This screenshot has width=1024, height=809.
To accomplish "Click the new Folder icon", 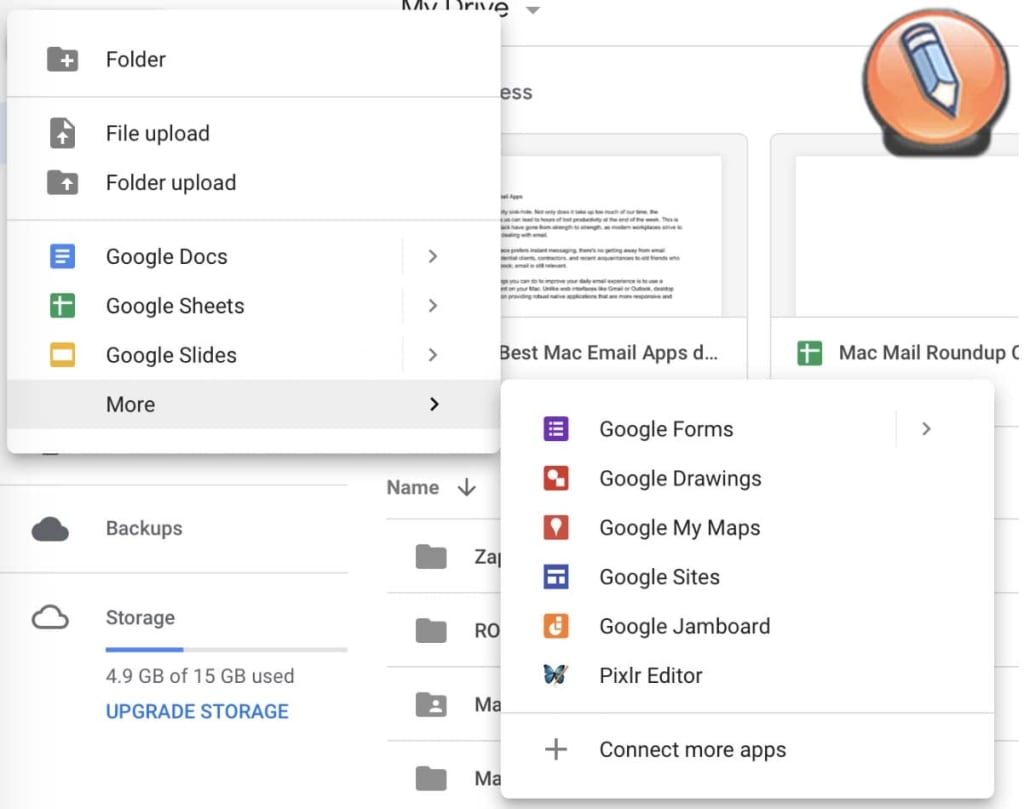I will coord(62,59).
